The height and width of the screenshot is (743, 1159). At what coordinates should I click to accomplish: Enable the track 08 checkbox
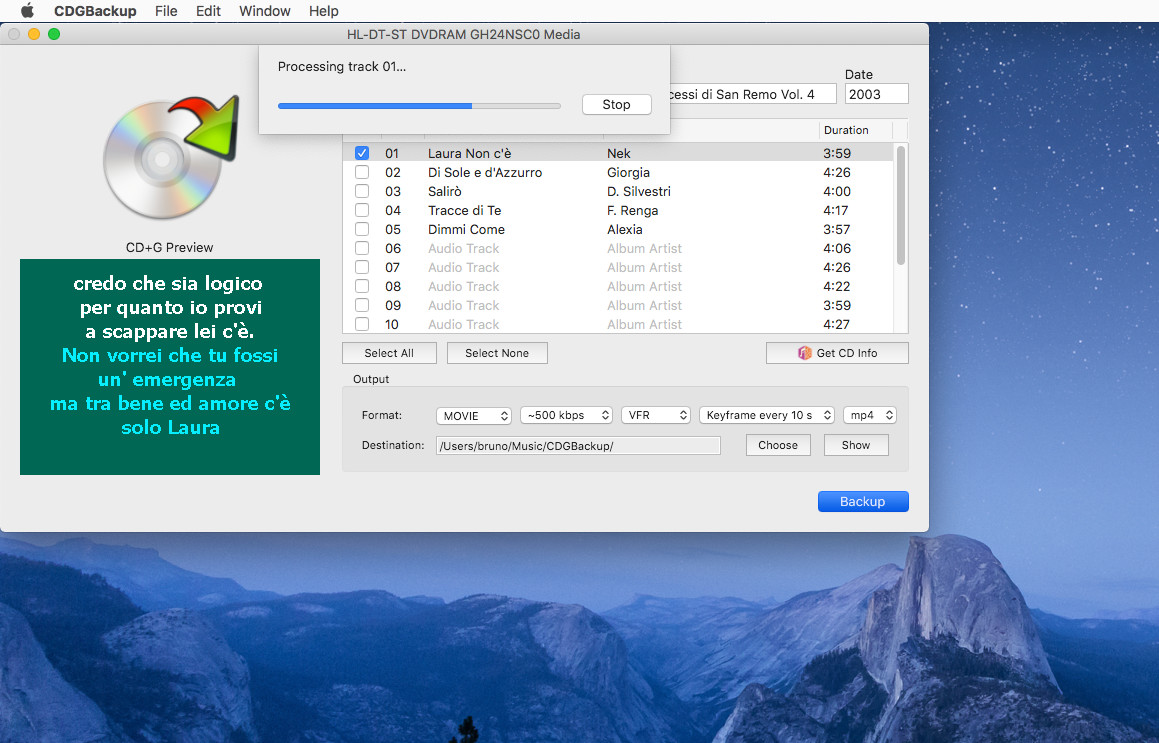point(361,287)
